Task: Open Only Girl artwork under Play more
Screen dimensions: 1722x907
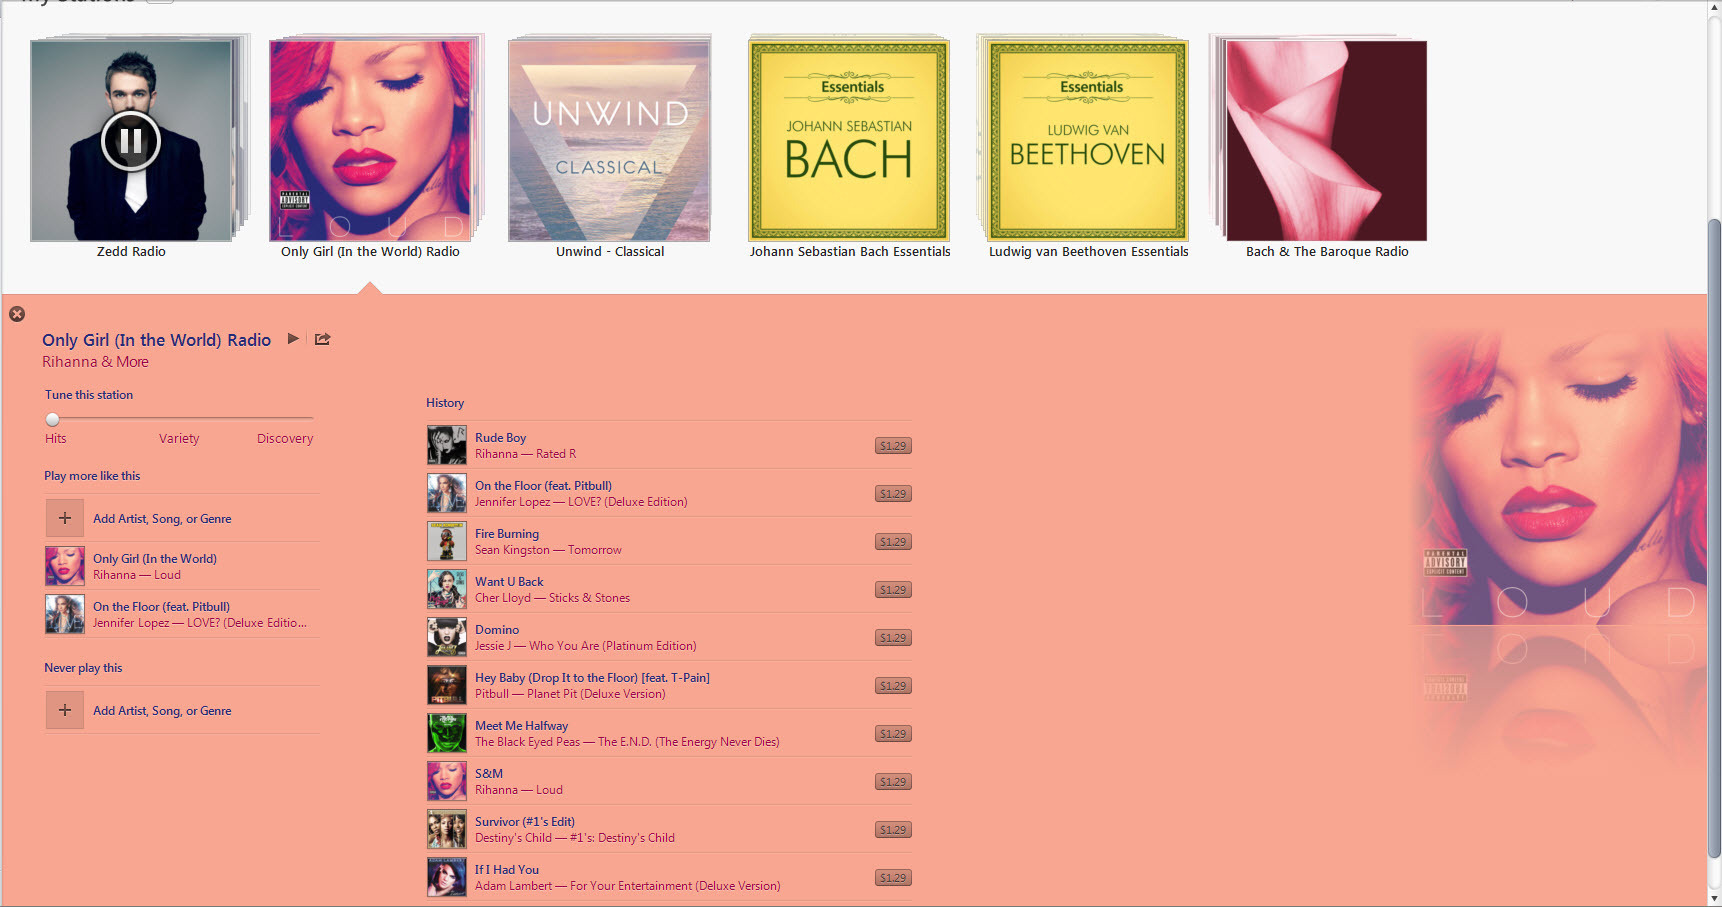Action: point(65,566)
